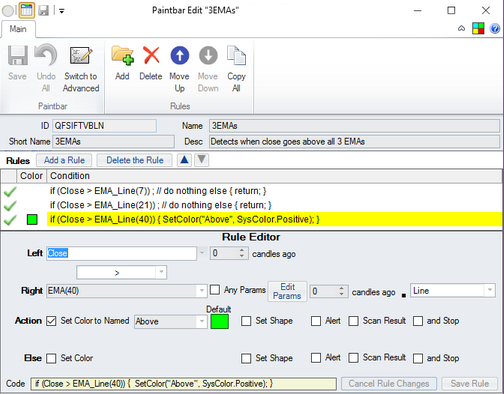This screenshot has height=394, width=504.
Task: Move rule up with blue arrow icon
Action: 180,55
